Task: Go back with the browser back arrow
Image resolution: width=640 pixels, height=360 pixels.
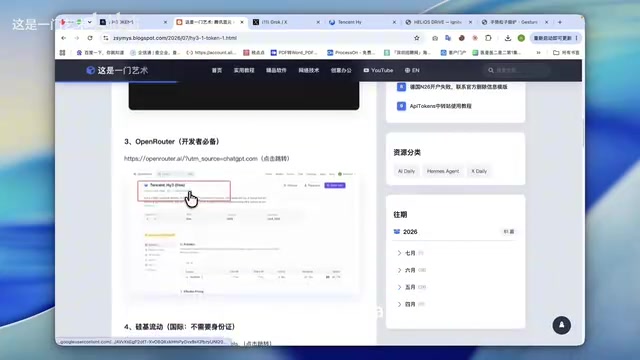Action: [x=64, y=38]
